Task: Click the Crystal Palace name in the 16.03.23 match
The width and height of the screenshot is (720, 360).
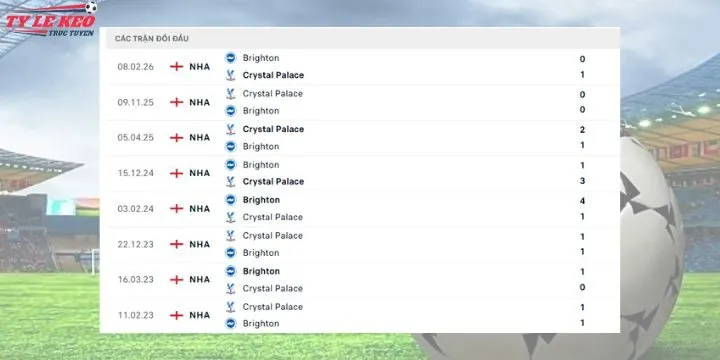Action: pos(273,288)
